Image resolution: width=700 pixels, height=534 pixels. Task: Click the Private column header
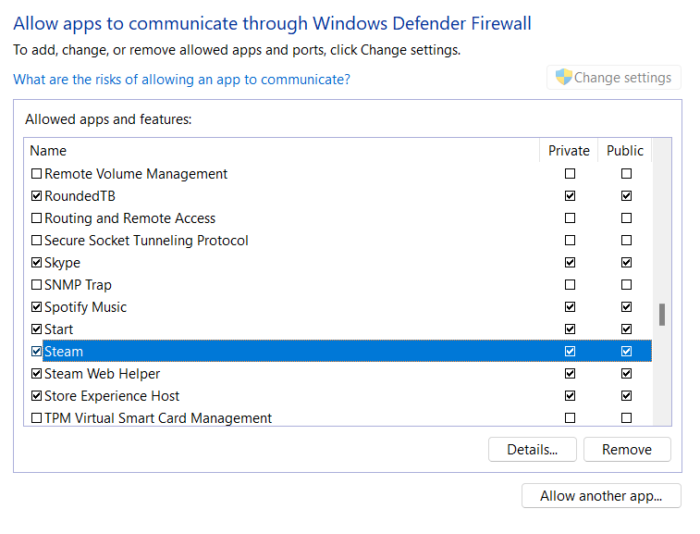(569, 151)
